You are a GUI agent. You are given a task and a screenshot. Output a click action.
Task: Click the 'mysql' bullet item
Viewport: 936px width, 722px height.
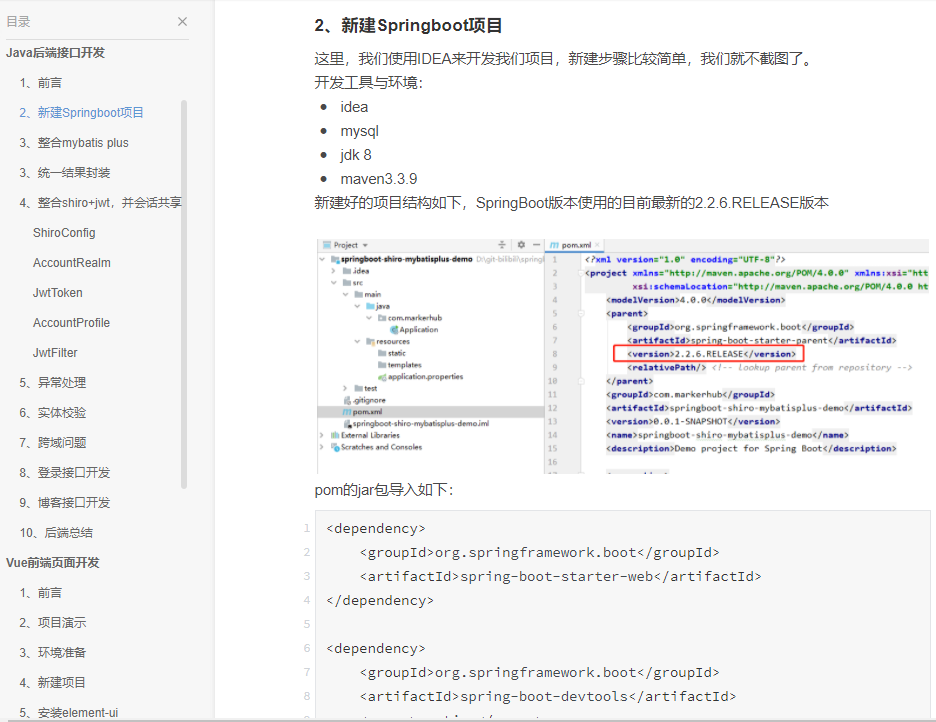tap(359, 131)
